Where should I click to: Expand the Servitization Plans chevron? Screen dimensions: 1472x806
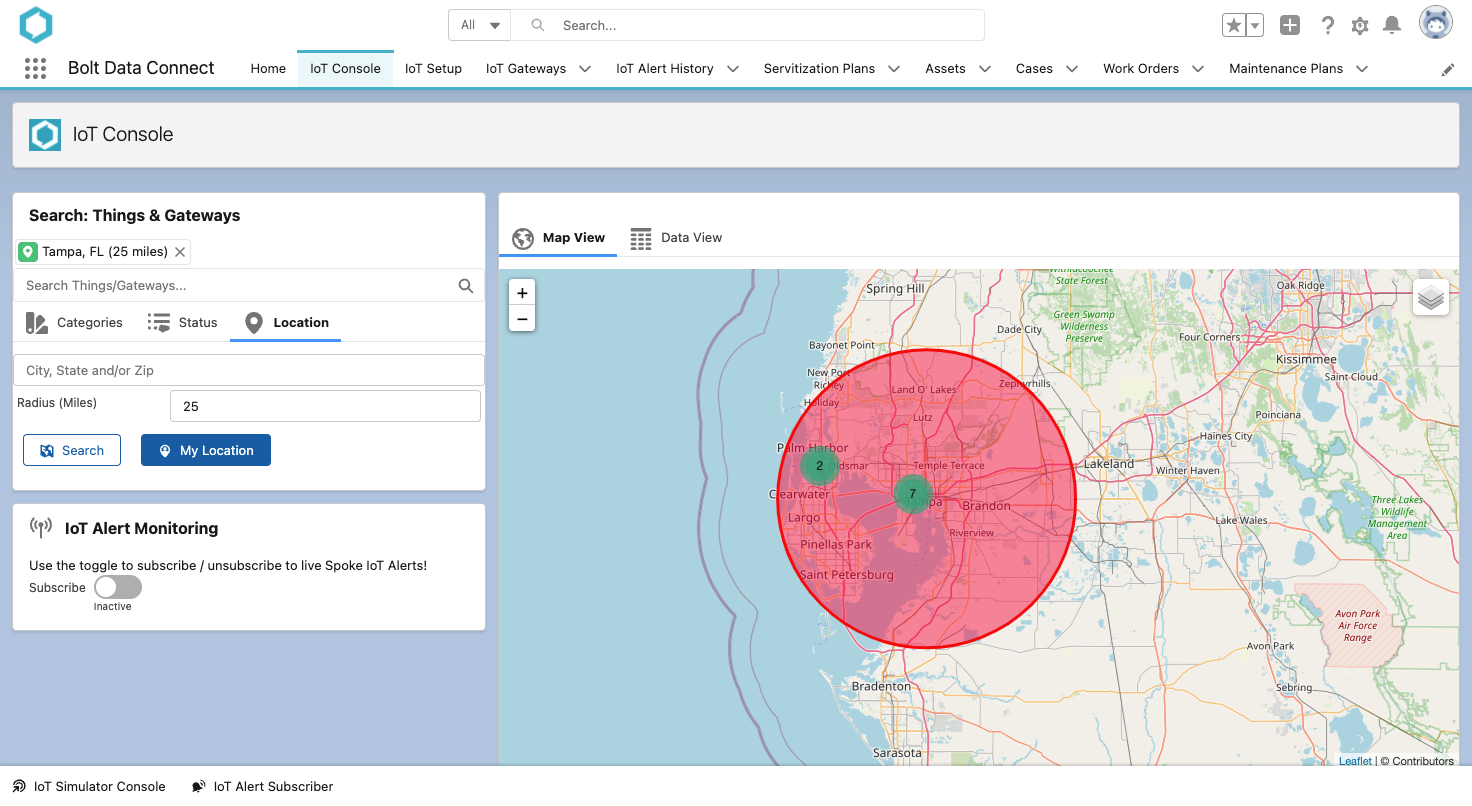pos(894,69)
